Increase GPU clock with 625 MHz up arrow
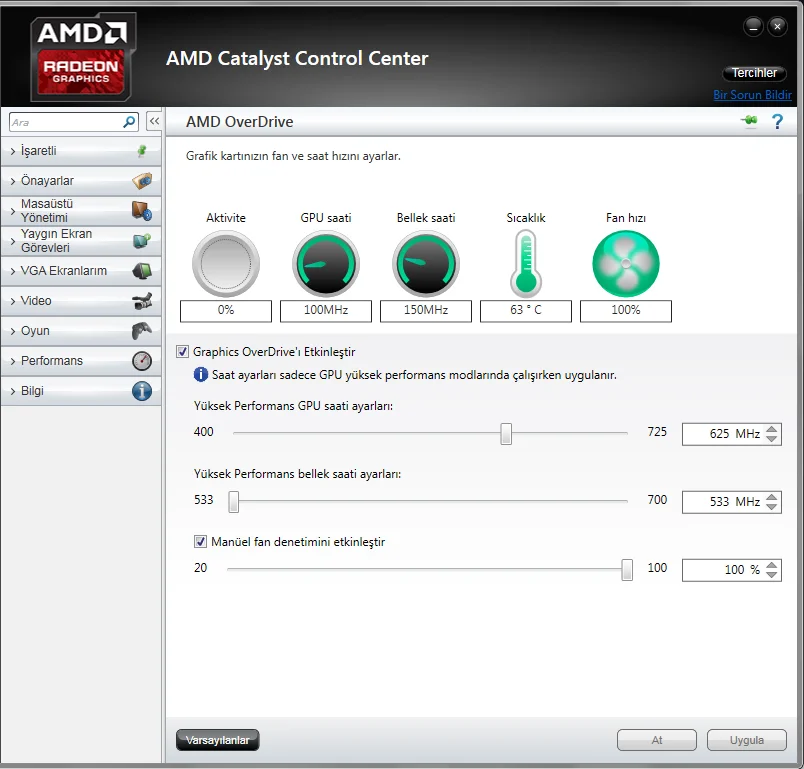 pyautogui.click(x=772, y=429)
